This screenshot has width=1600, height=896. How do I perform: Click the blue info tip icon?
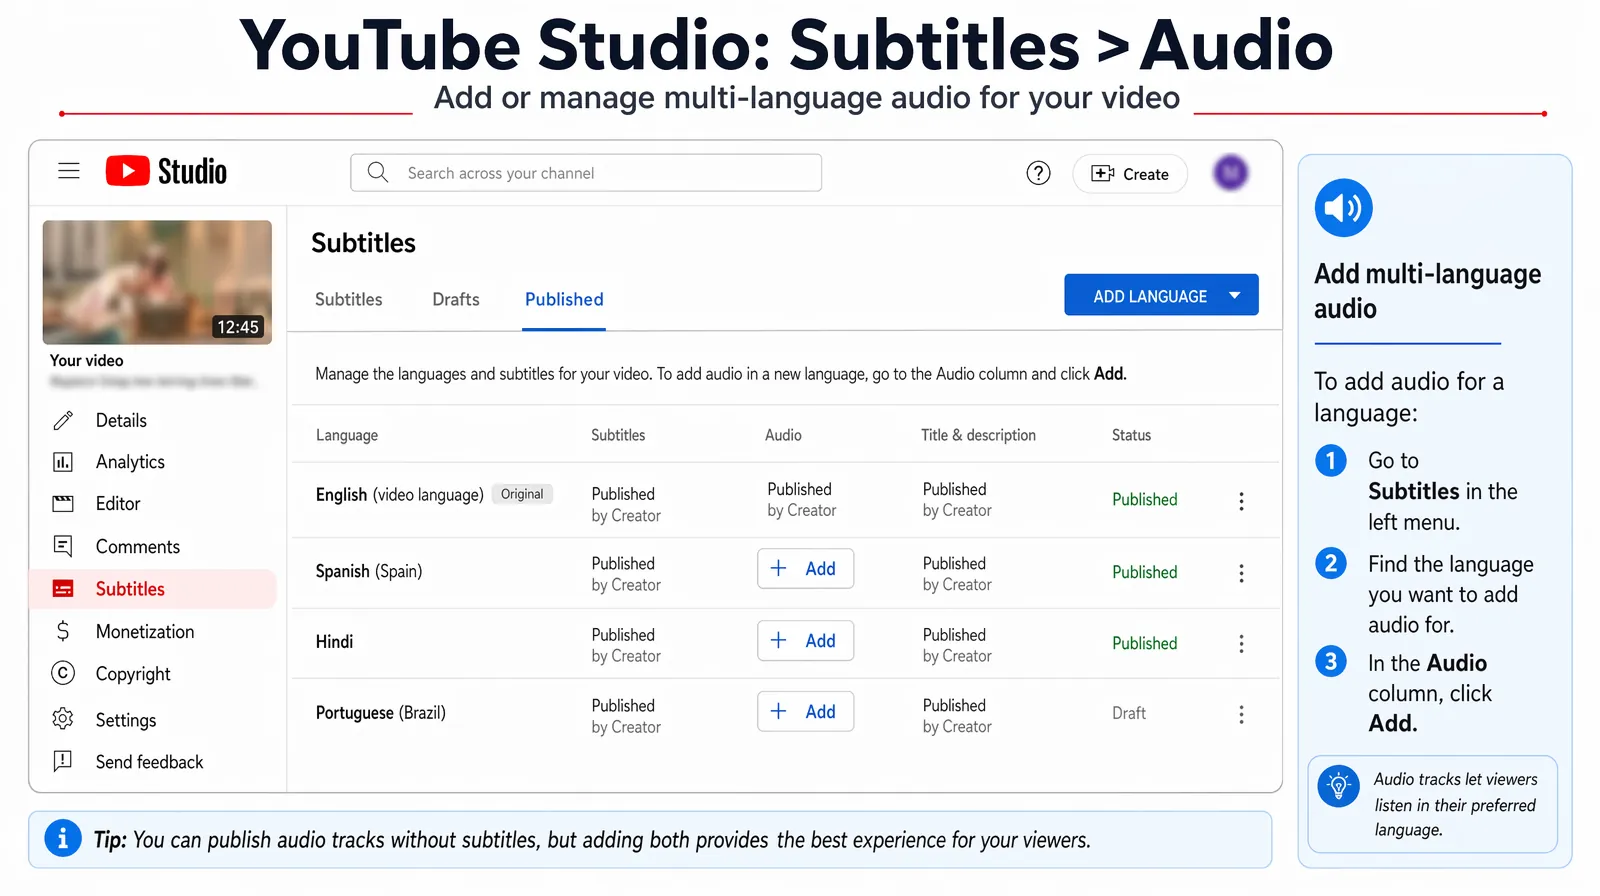[63, 838]
